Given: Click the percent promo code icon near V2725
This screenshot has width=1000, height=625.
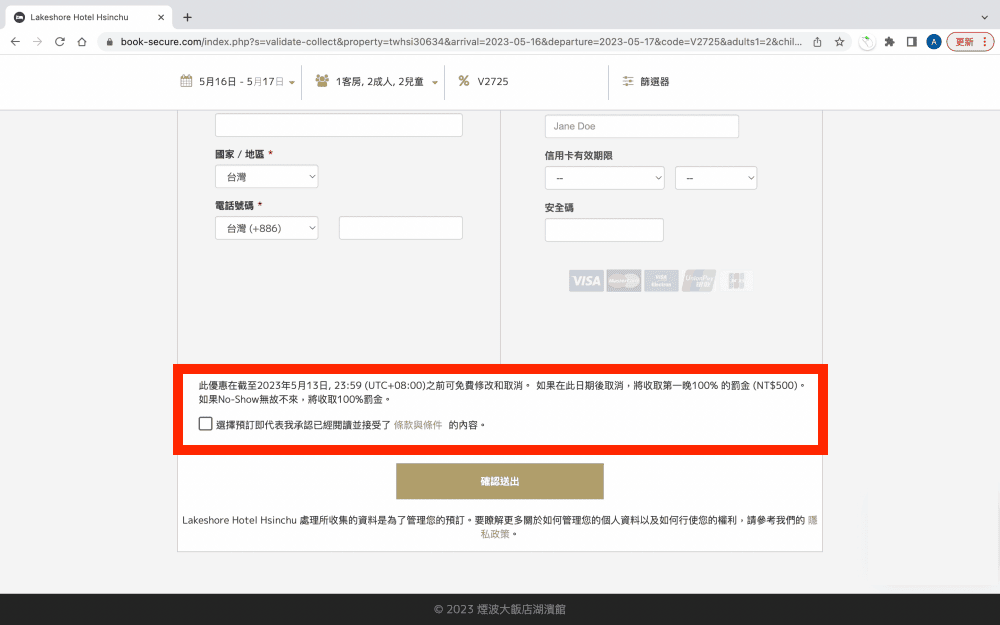Looking at the screenshot, I should point(464,82).
